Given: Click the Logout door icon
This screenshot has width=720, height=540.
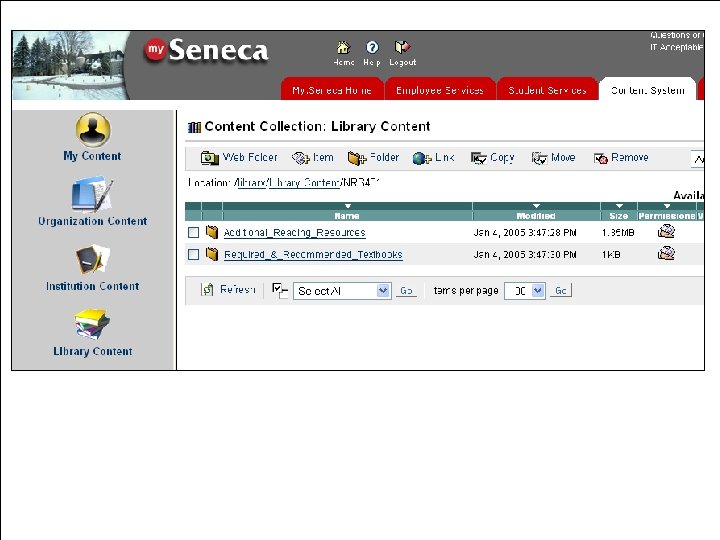Looking at the screenshot, I should 402,47.
